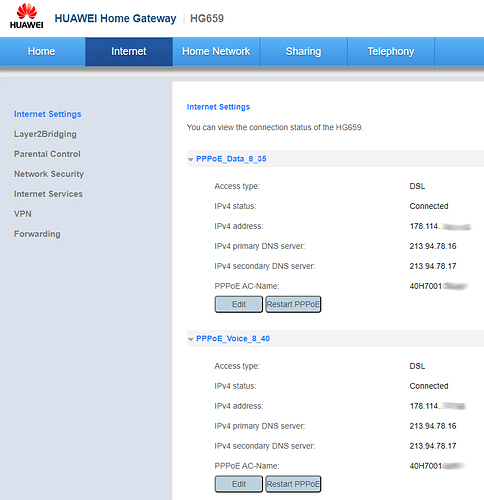Restart PPPoE for the Voice connection
The height and width of the screenshot is (500, 484).
point(293,484)
